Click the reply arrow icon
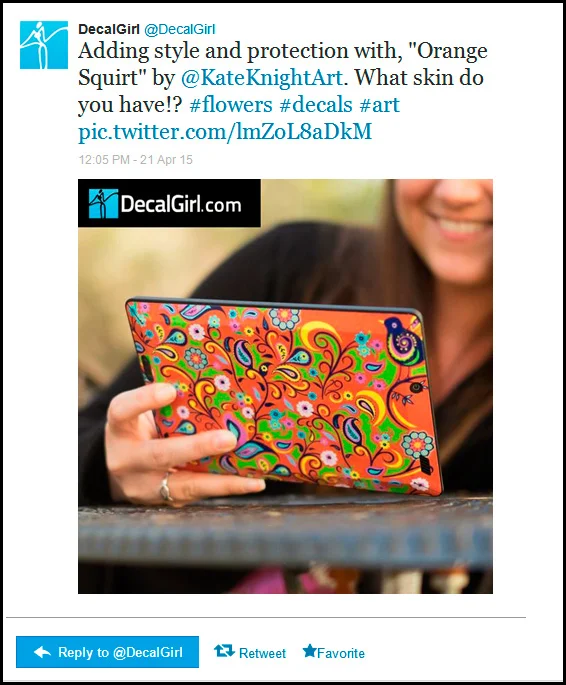 (42, 652)
